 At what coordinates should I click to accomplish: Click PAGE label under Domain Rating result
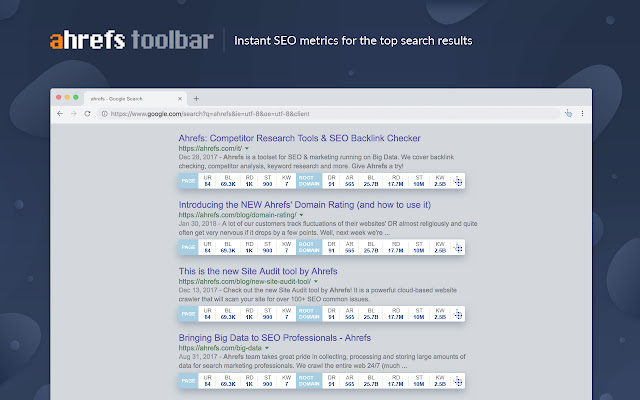pyautogui.click(x=188, y=247)
